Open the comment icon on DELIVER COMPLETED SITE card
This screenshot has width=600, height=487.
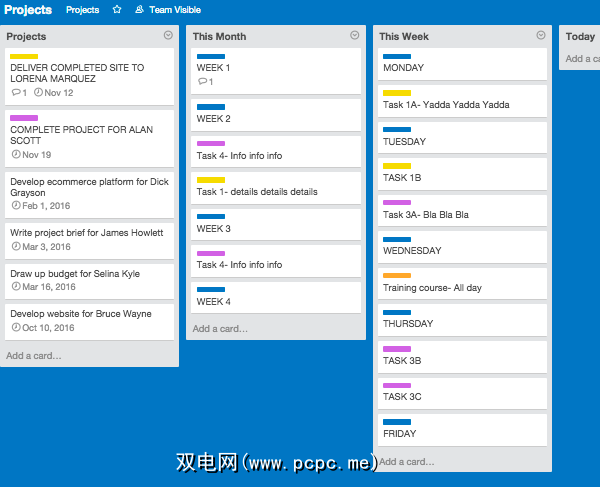click(x=16, y=93)
